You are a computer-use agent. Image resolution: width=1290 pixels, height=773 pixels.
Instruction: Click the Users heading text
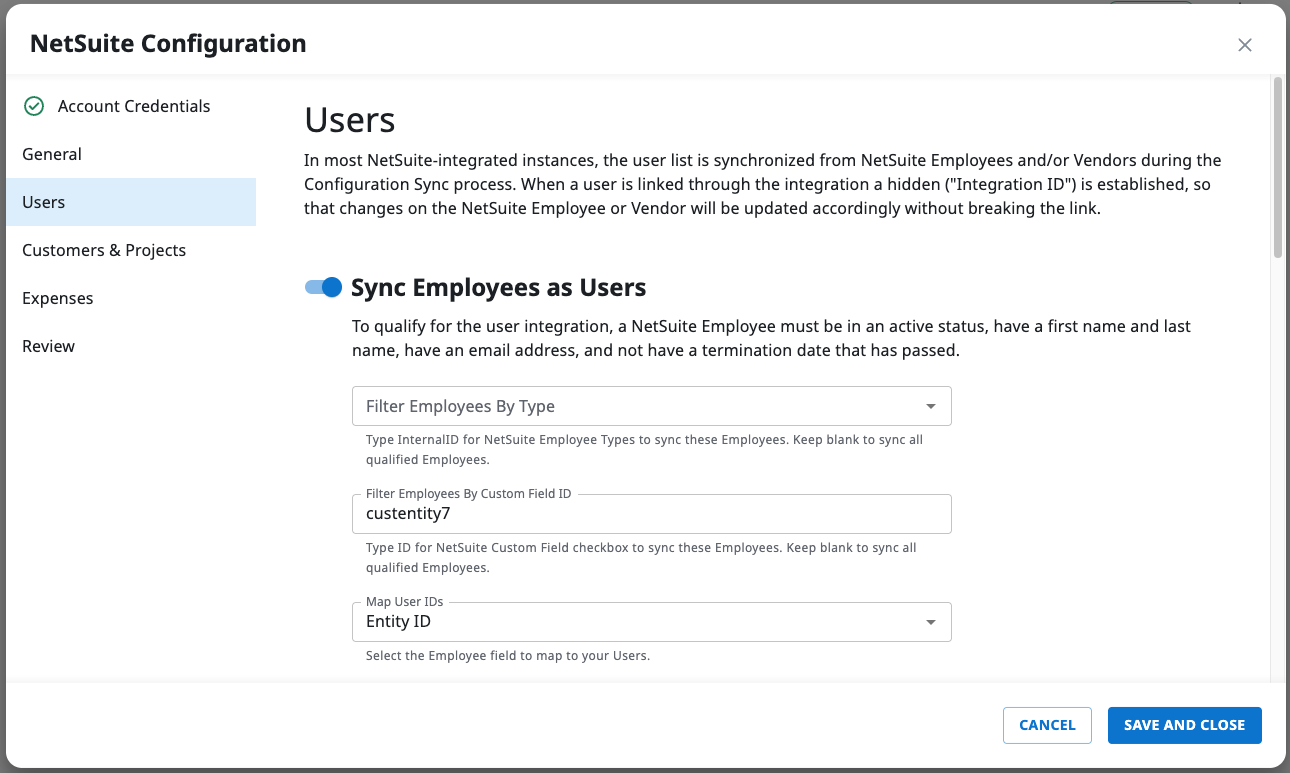pos(350,120)
